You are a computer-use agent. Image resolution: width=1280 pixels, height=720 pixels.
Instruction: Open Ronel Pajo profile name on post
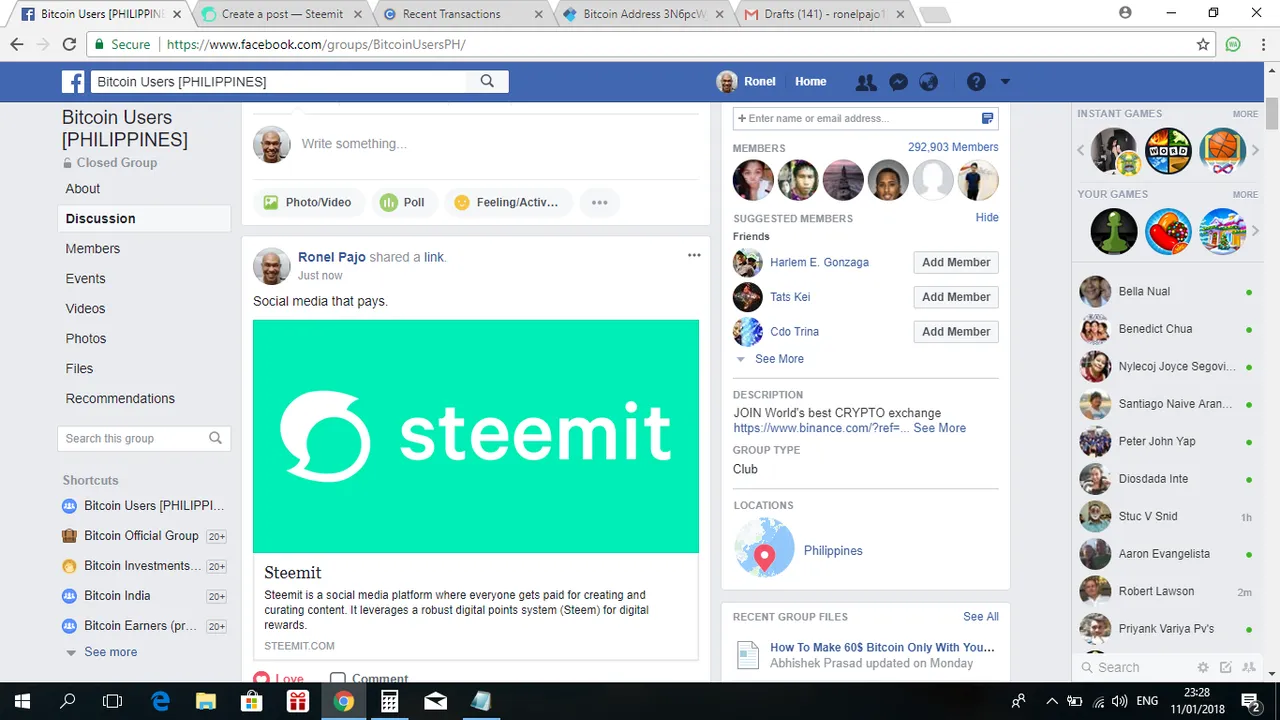pos(332,257)
